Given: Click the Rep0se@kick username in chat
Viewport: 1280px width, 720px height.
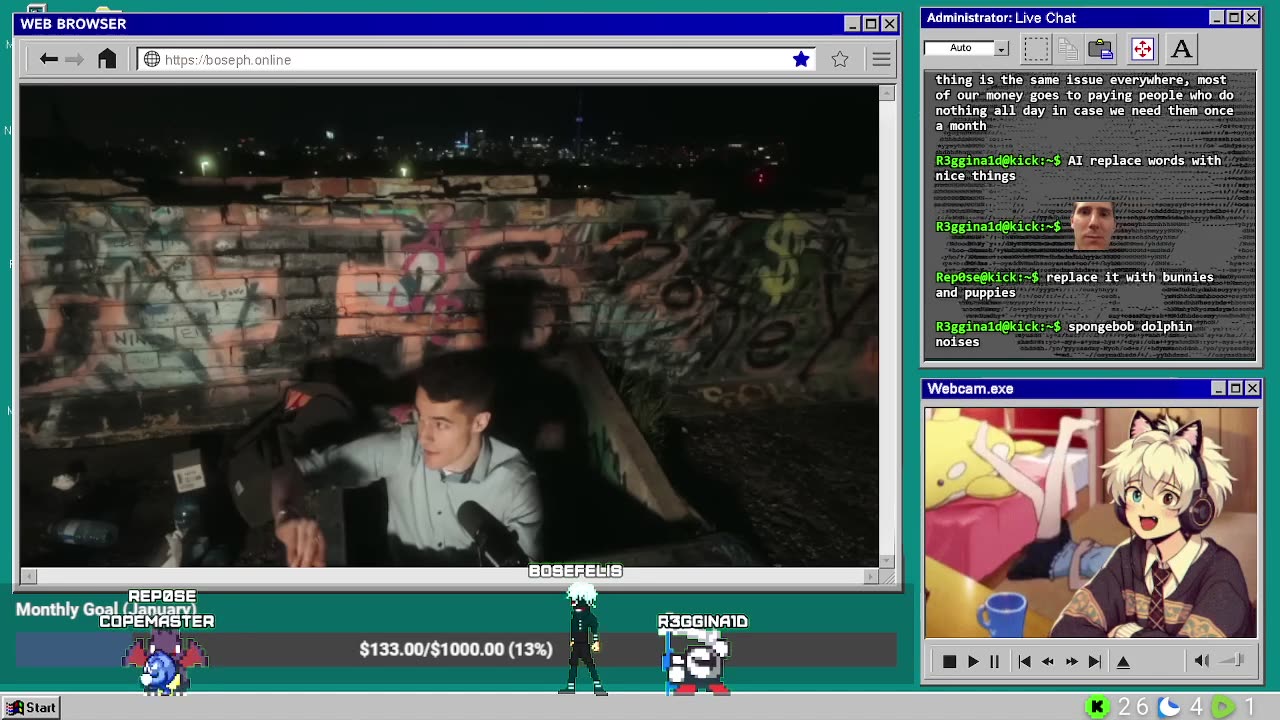Looking at the screenshot, I should point(987,277).
